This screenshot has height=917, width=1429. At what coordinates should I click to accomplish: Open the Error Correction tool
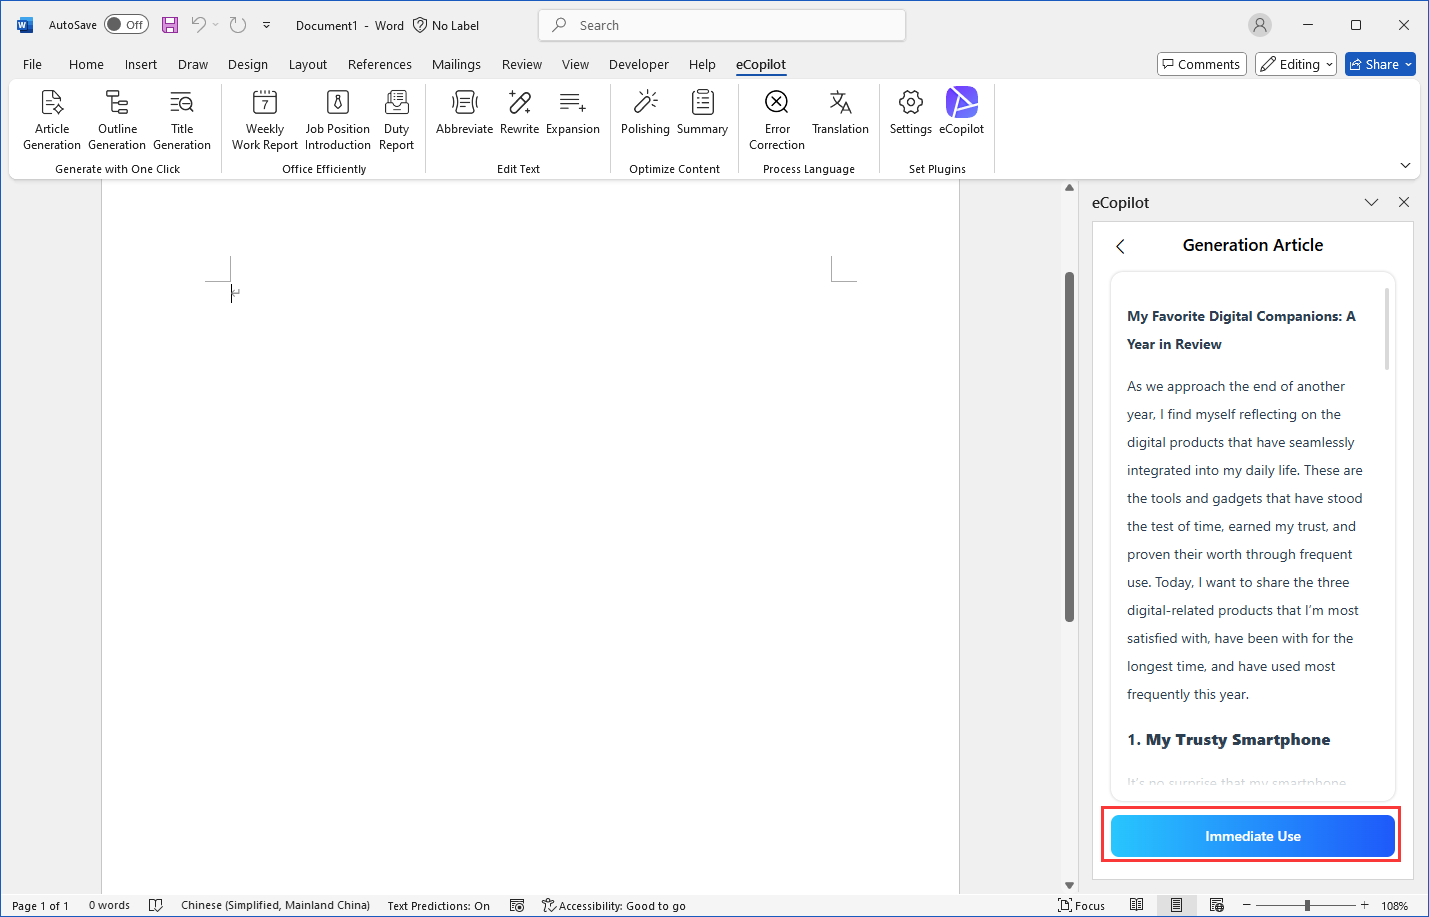pyautogui.click(x=776, y=118)
